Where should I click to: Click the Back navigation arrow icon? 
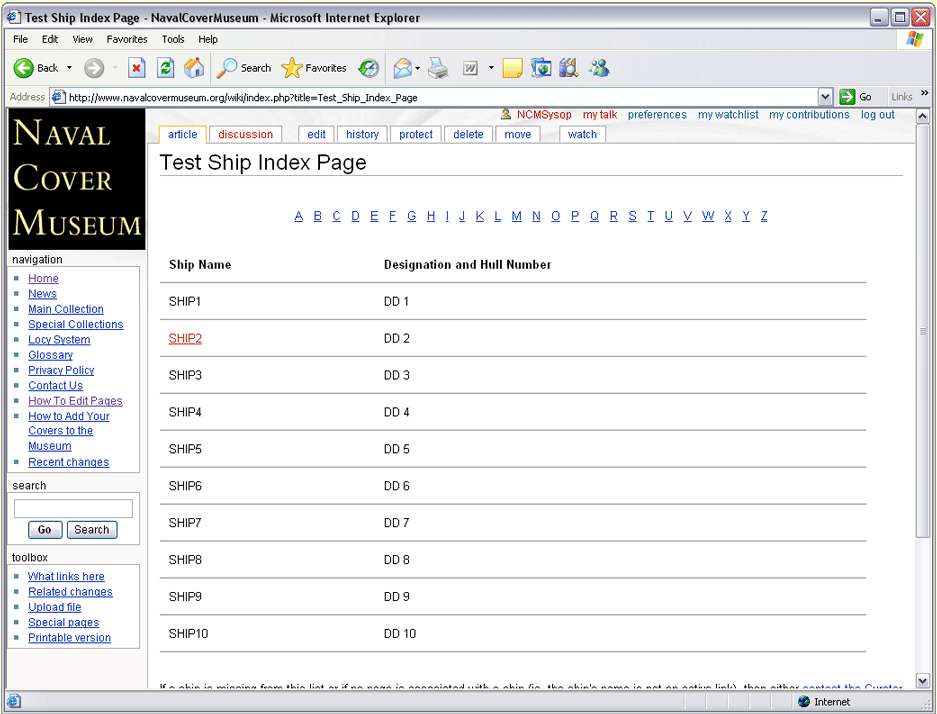tap(24, 68)
